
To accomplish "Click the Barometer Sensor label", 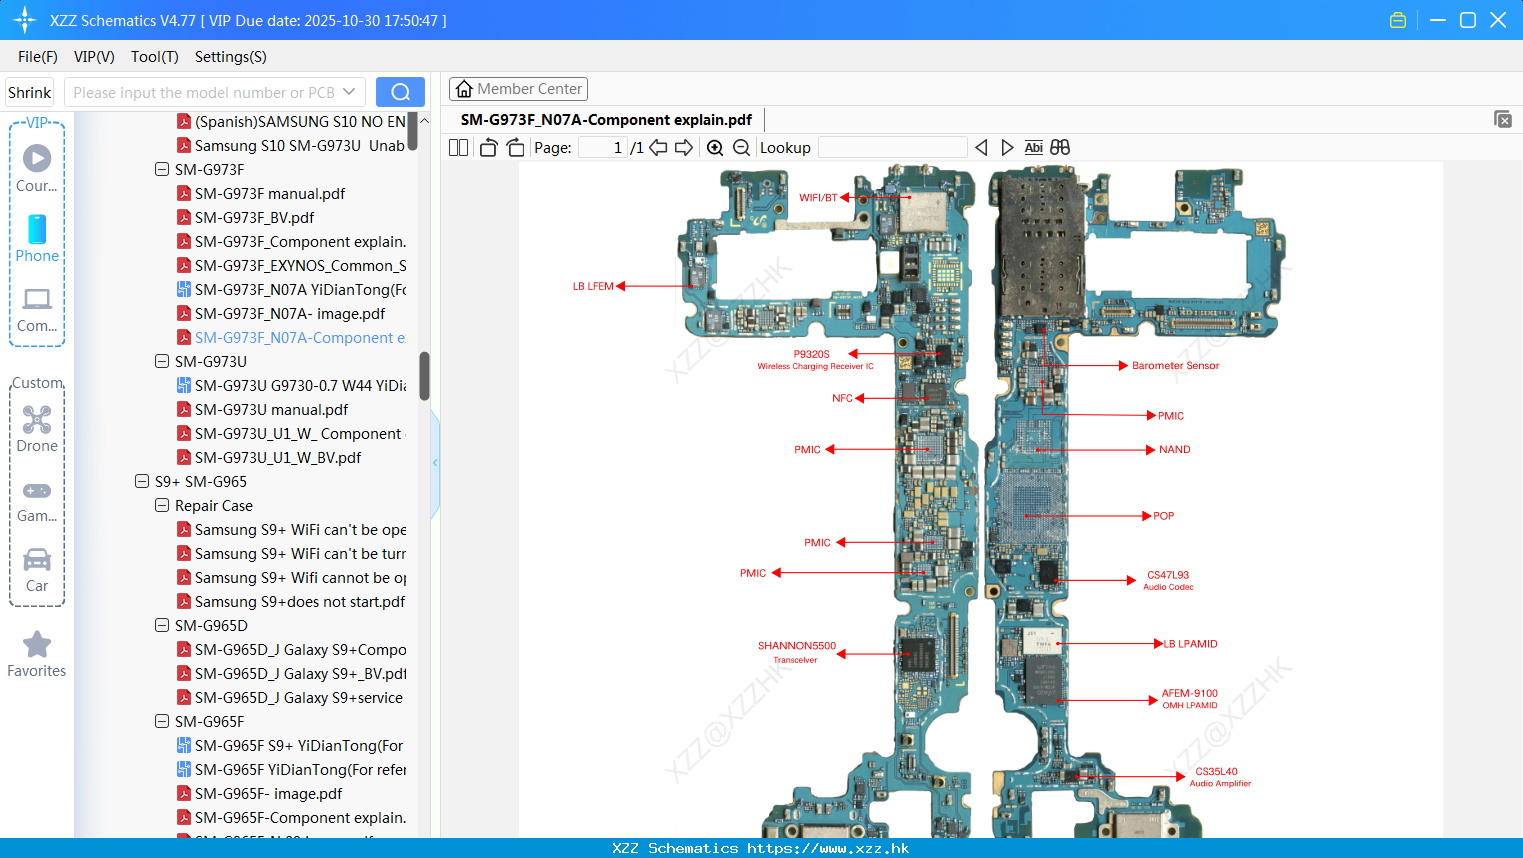I will click(1175, 366).
